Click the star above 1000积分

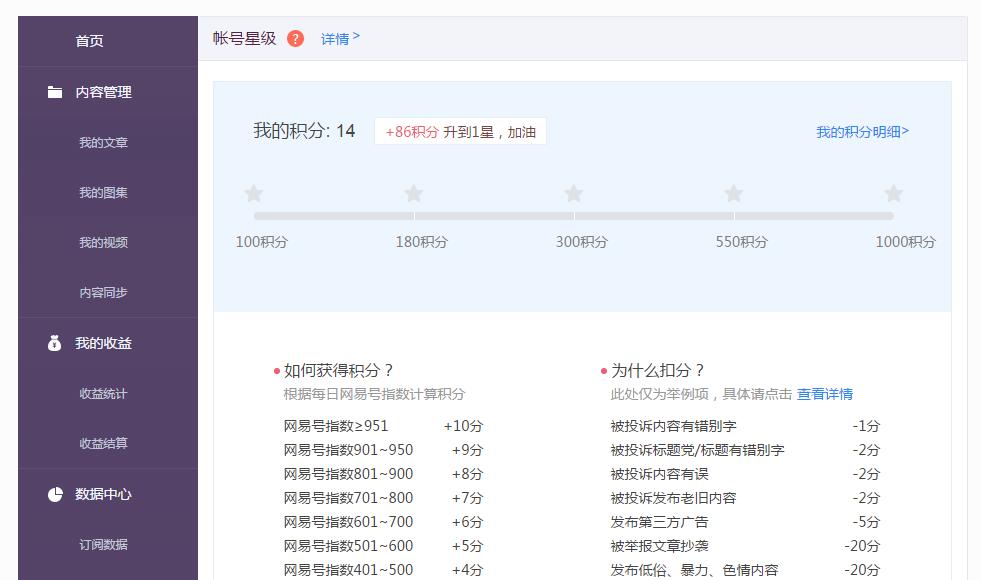click(x=893, y=194)
